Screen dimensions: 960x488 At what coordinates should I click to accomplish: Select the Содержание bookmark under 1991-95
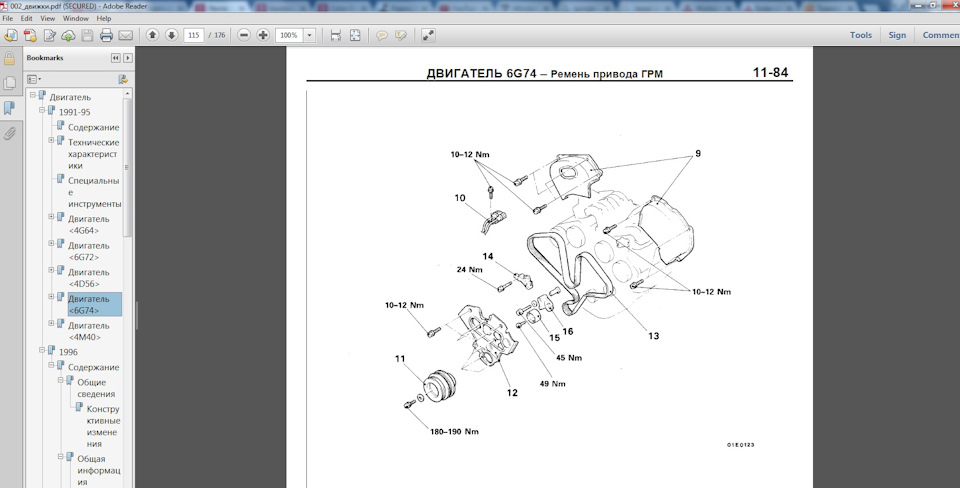(x=94, y=127)
